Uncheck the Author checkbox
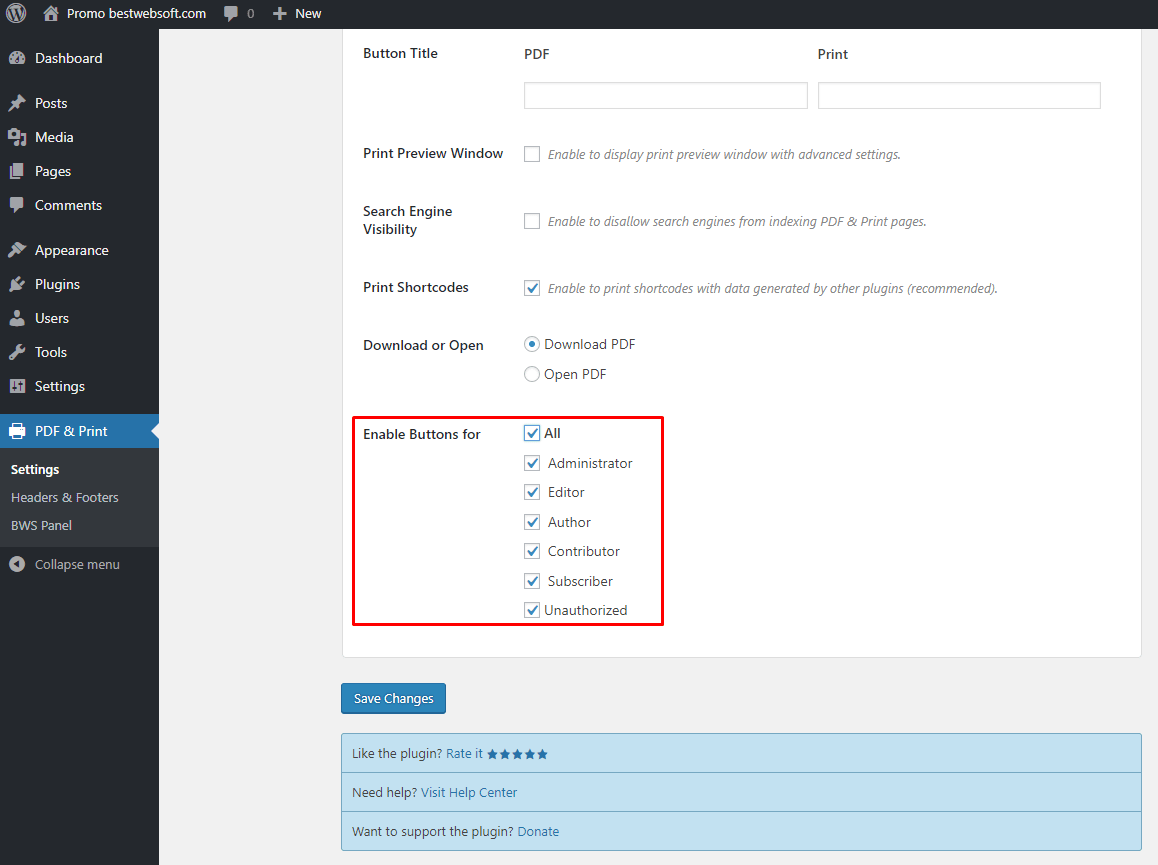 pos(532,522)
